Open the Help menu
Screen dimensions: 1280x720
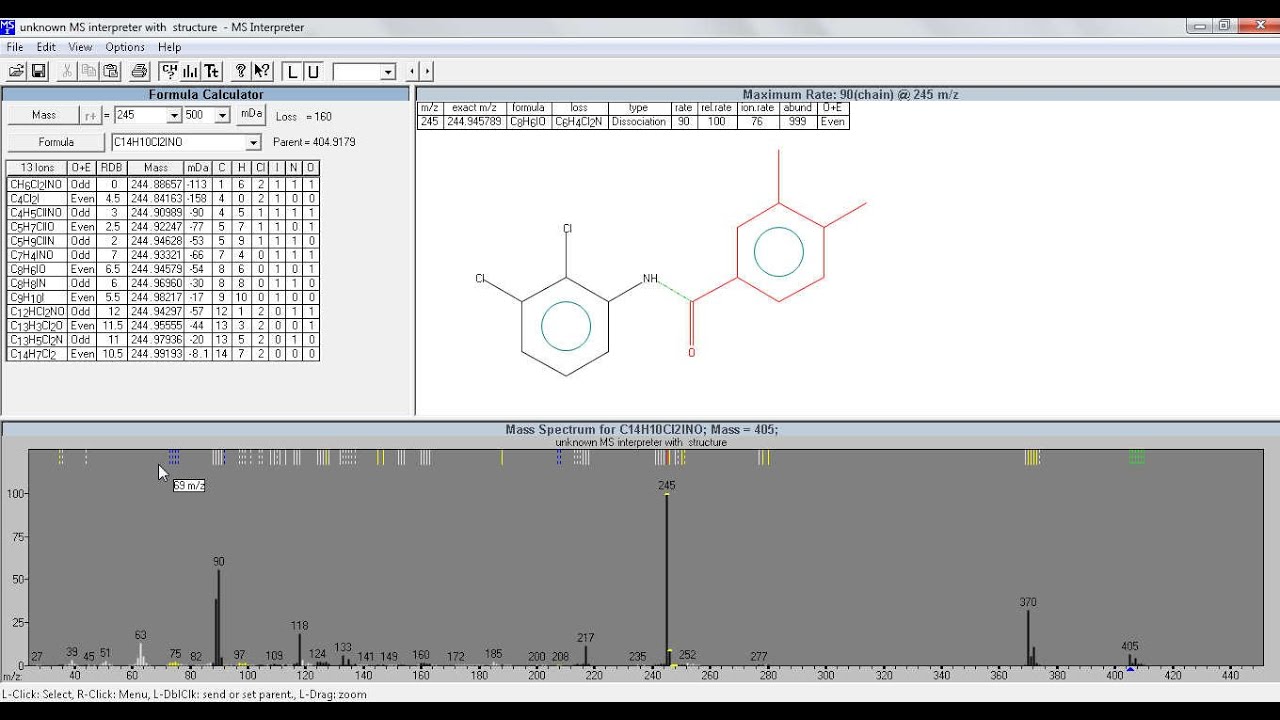170,47
